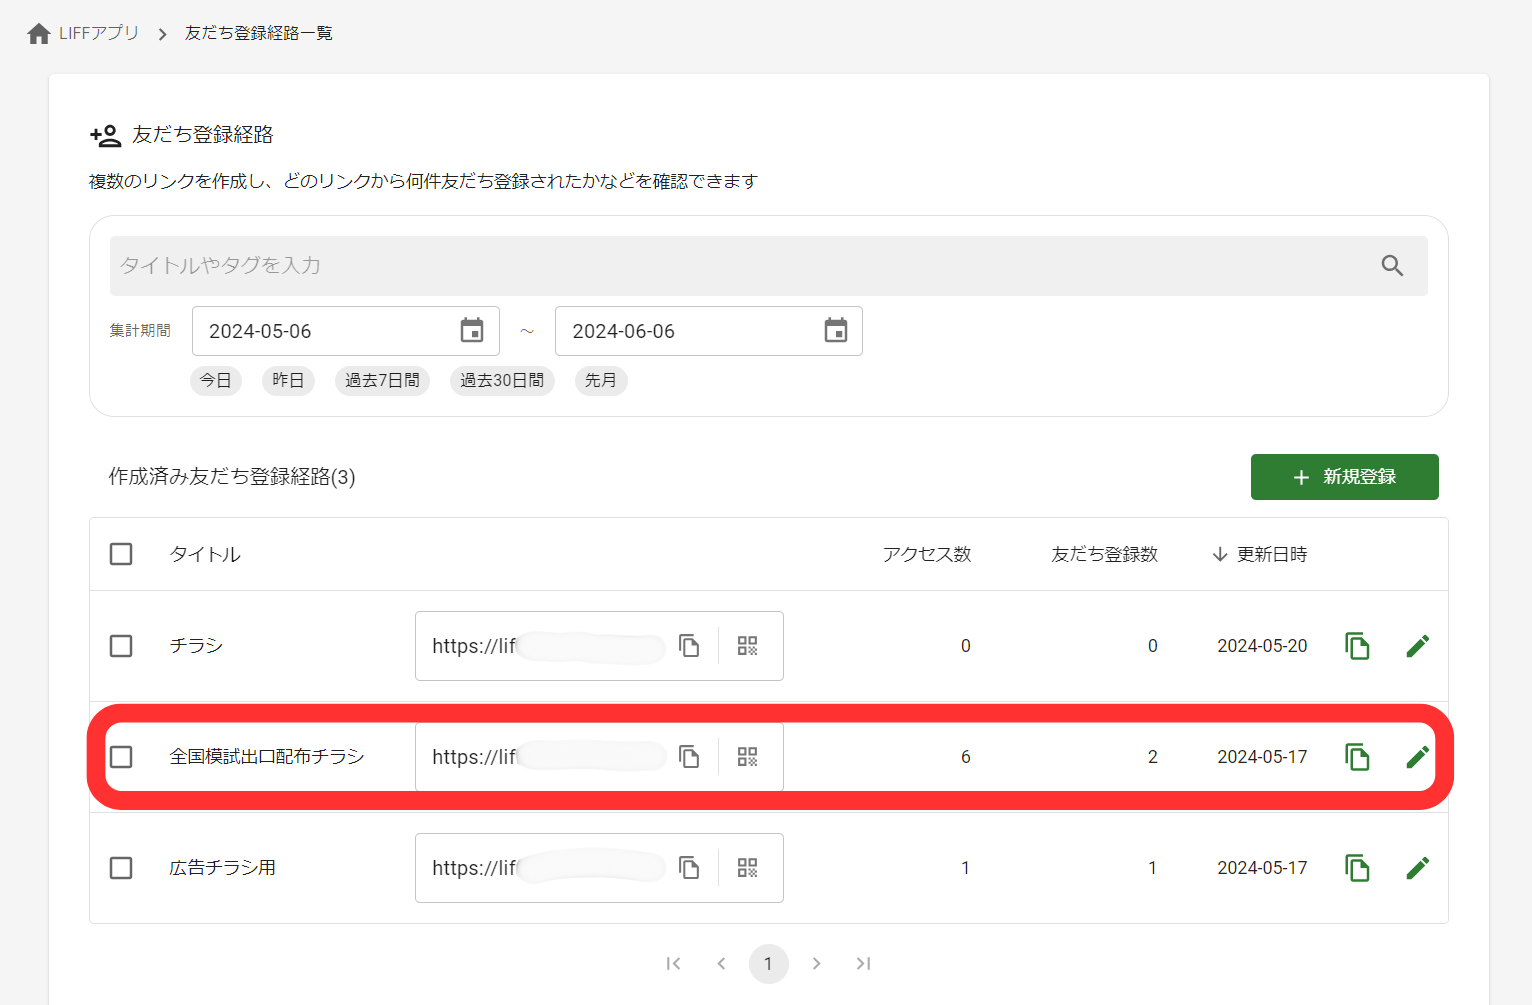Copy the URL for the チラシ row
1532x1005 pixels.
[x=689, y=646]
